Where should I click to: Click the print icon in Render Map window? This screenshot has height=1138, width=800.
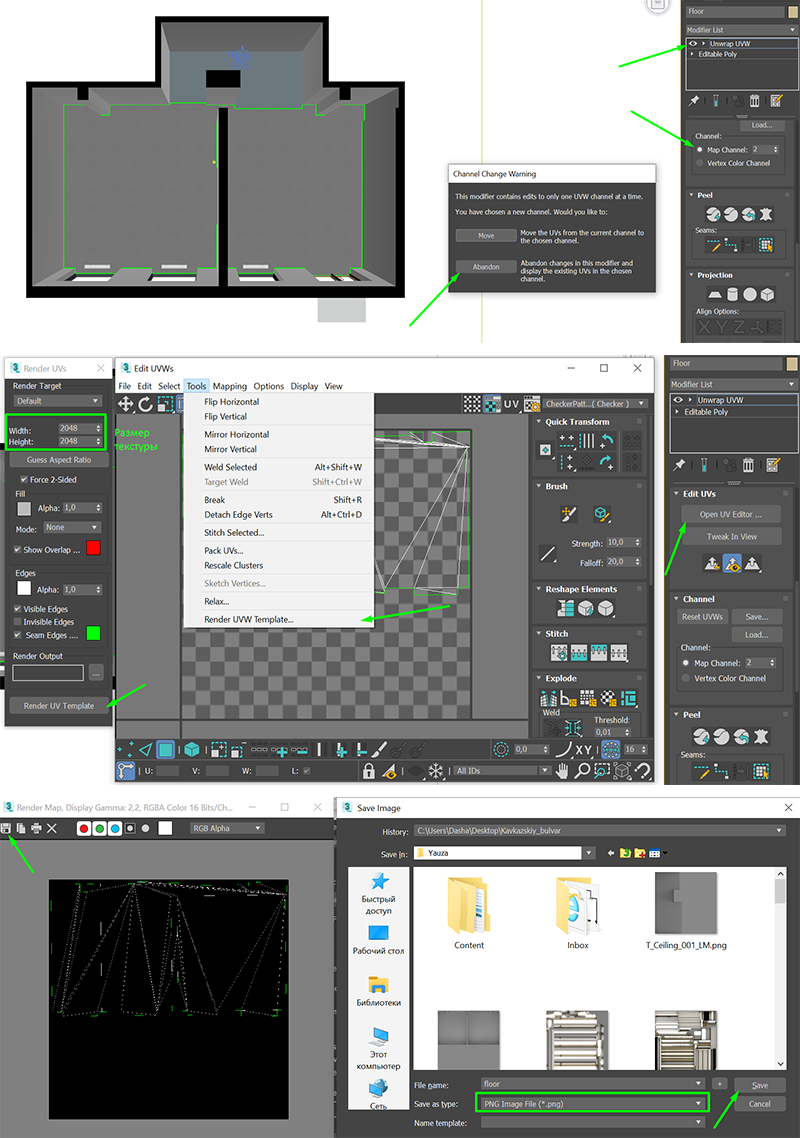[36, 828]
